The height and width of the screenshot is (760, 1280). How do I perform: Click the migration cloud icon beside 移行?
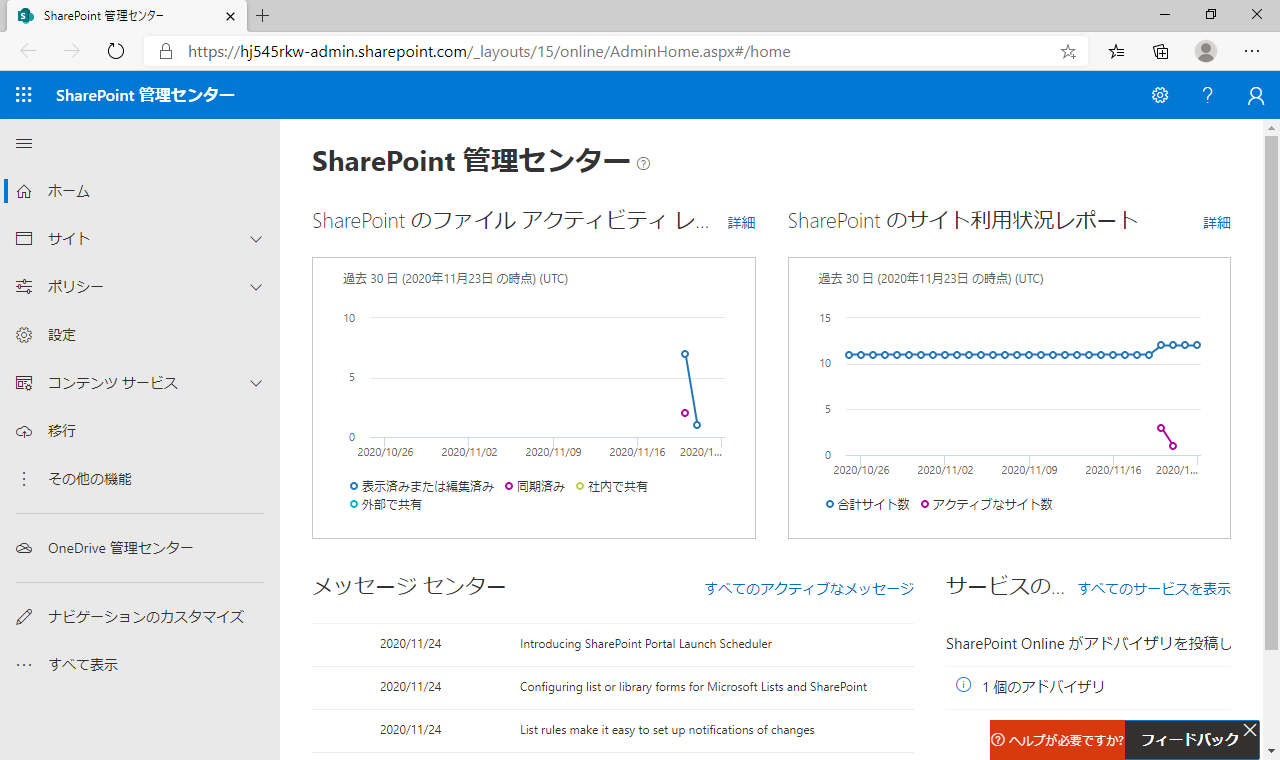[25, 431]
